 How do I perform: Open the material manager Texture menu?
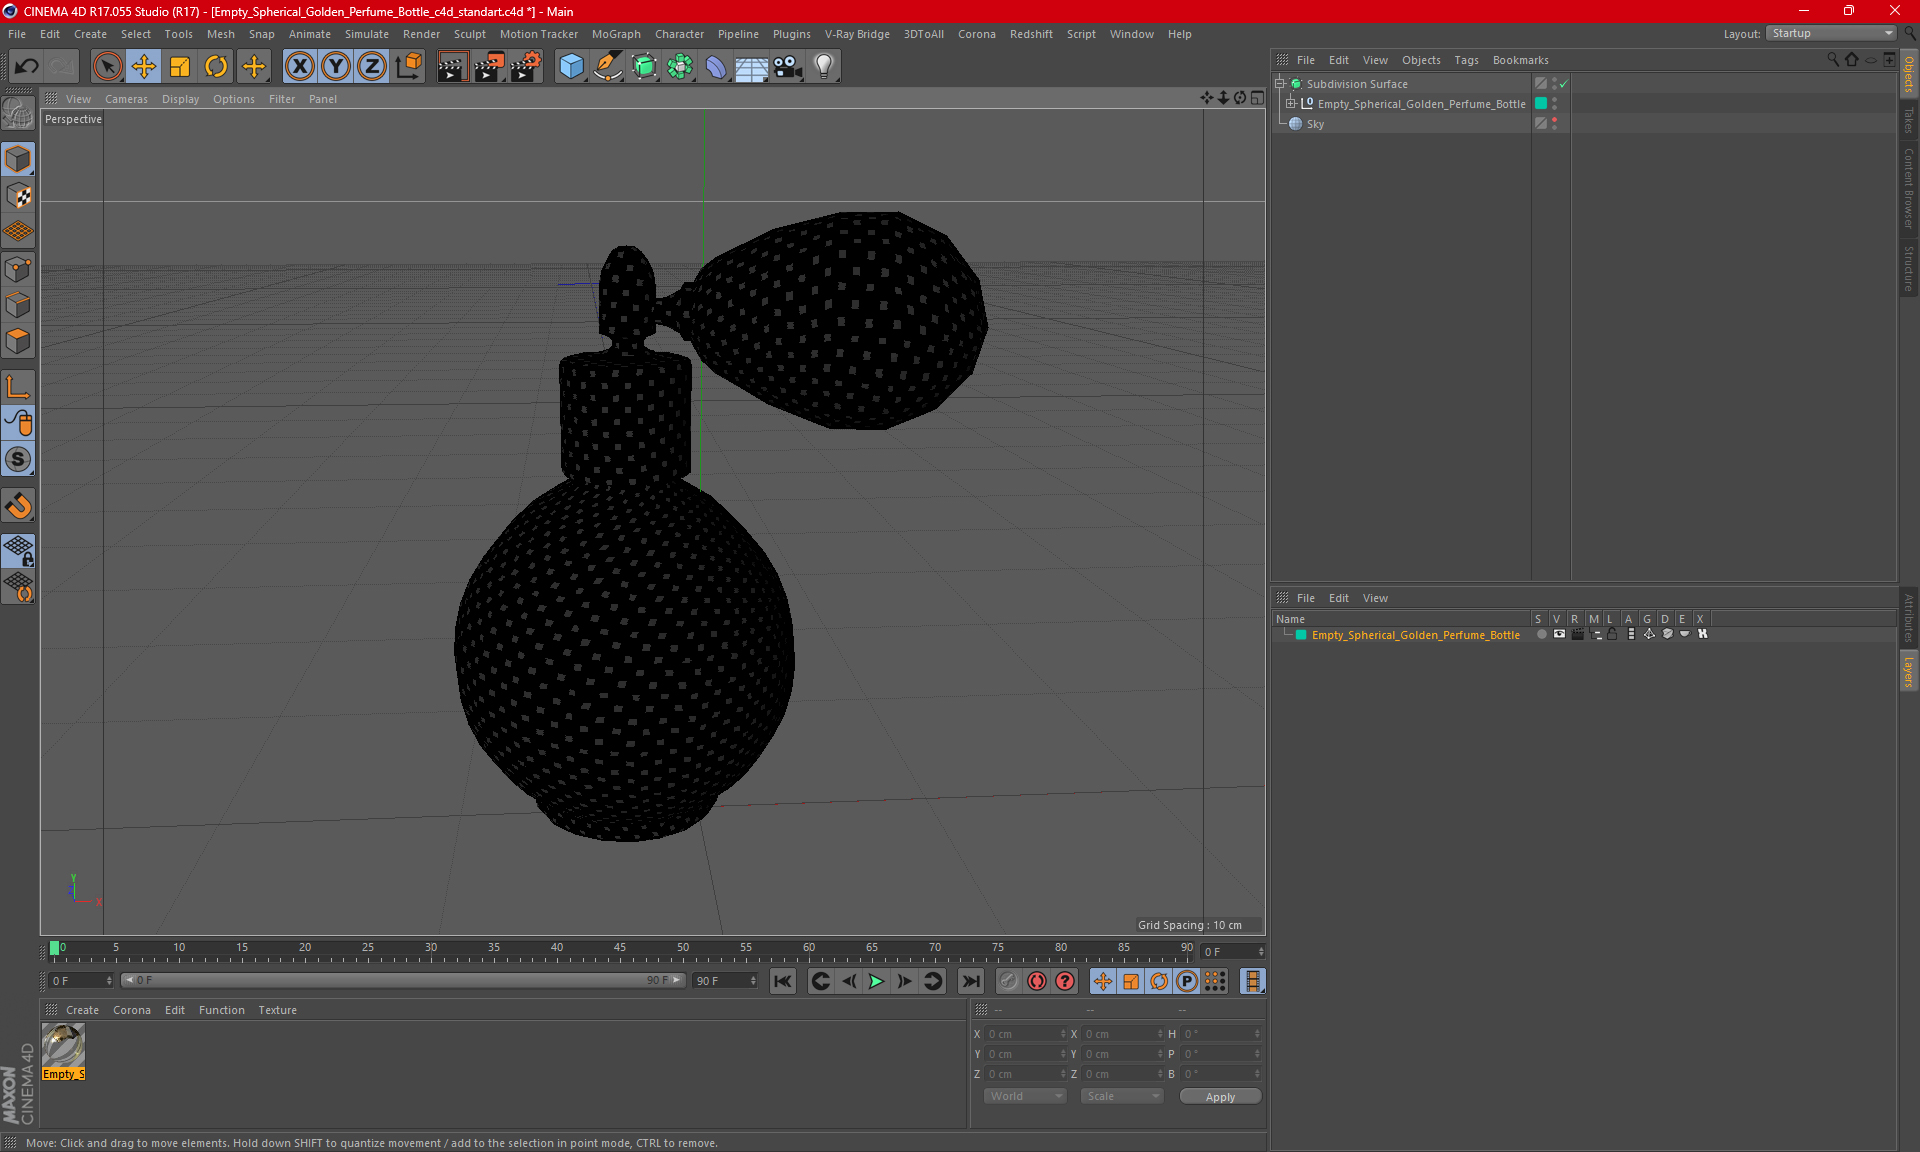[x=277, y=1010]
